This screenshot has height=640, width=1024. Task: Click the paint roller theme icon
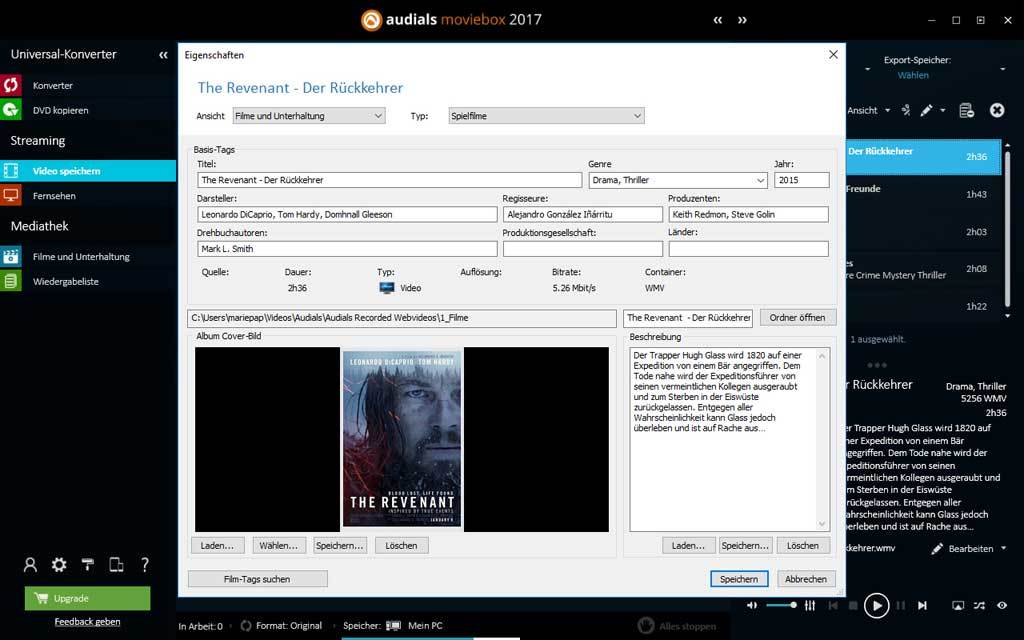(88, 565)
